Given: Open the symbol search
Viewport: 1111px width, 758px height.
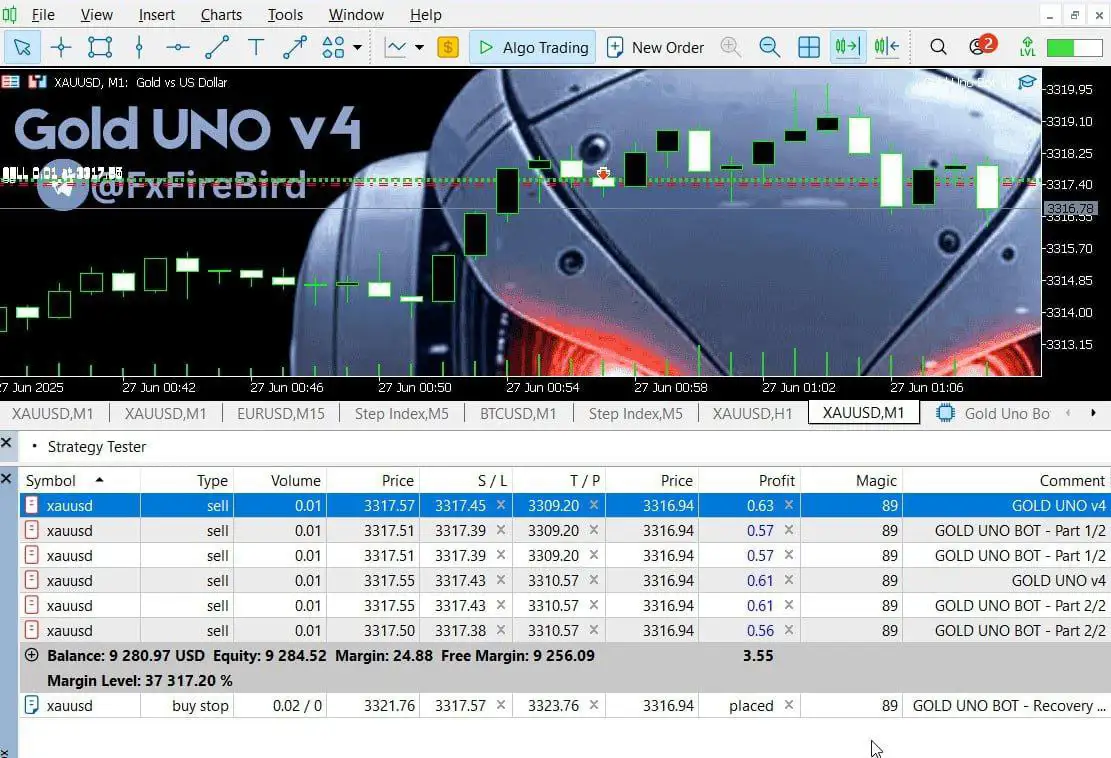Looking at the screenshot, I should pos(938,47).
